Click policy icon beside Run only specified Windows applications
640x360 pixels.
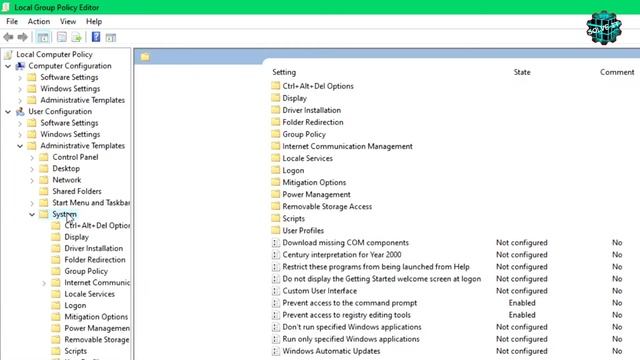coord(276,339)
